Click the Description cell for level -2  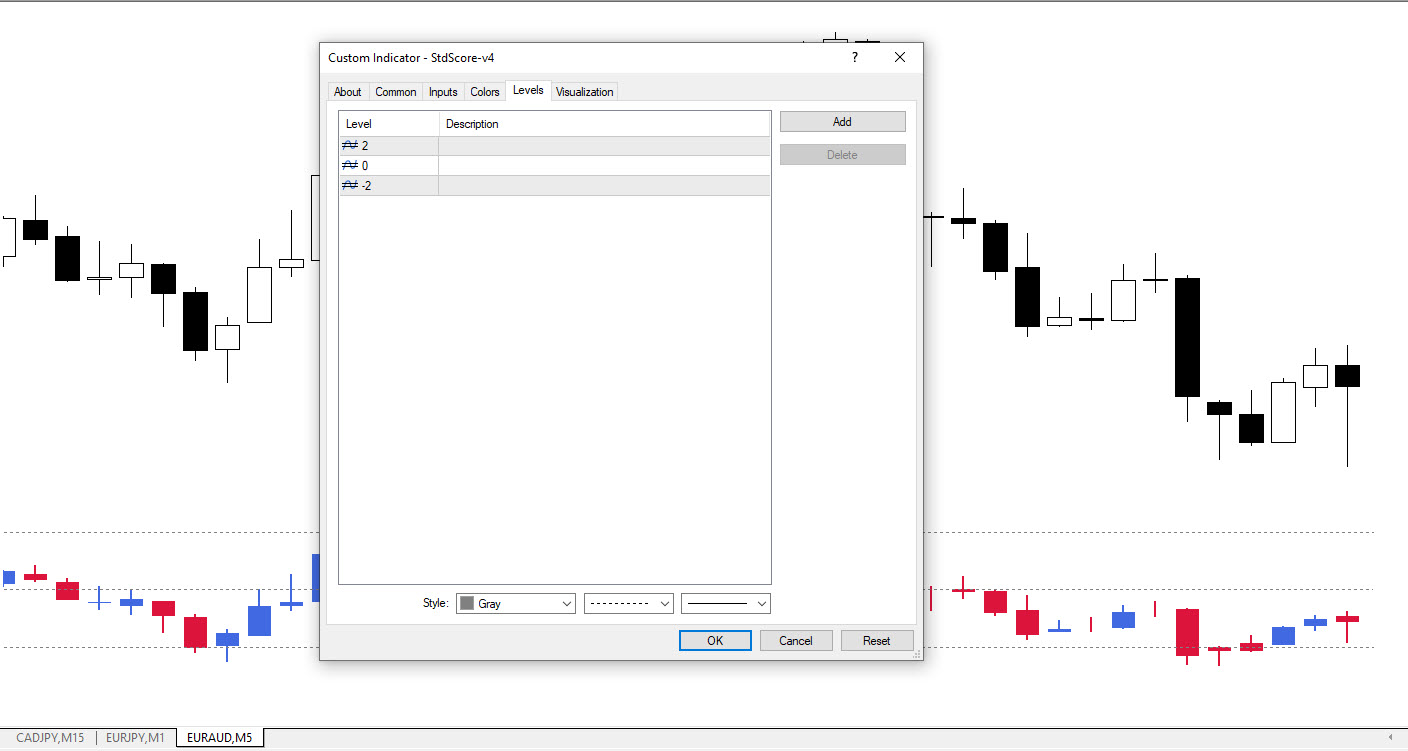point(605,186)
